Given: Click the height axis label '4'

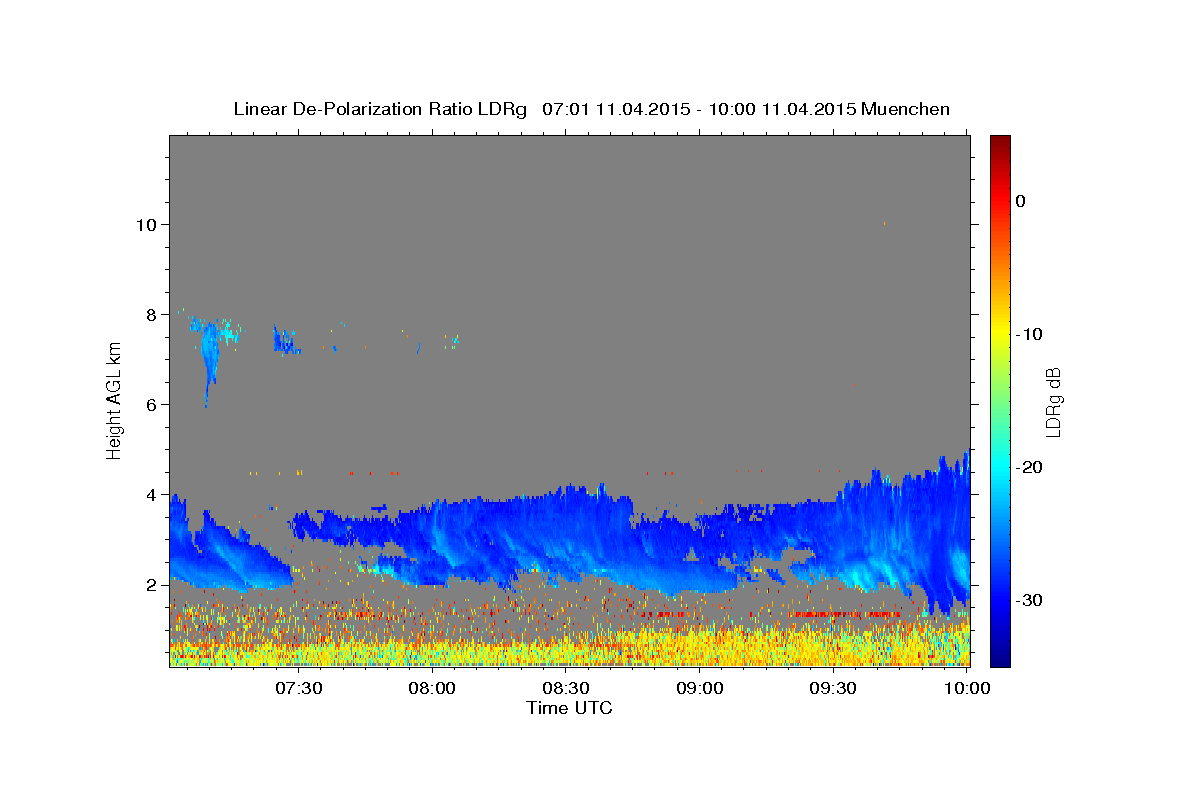Looking at the screenshot, I should pyautogui.click(x=151, y=494).
